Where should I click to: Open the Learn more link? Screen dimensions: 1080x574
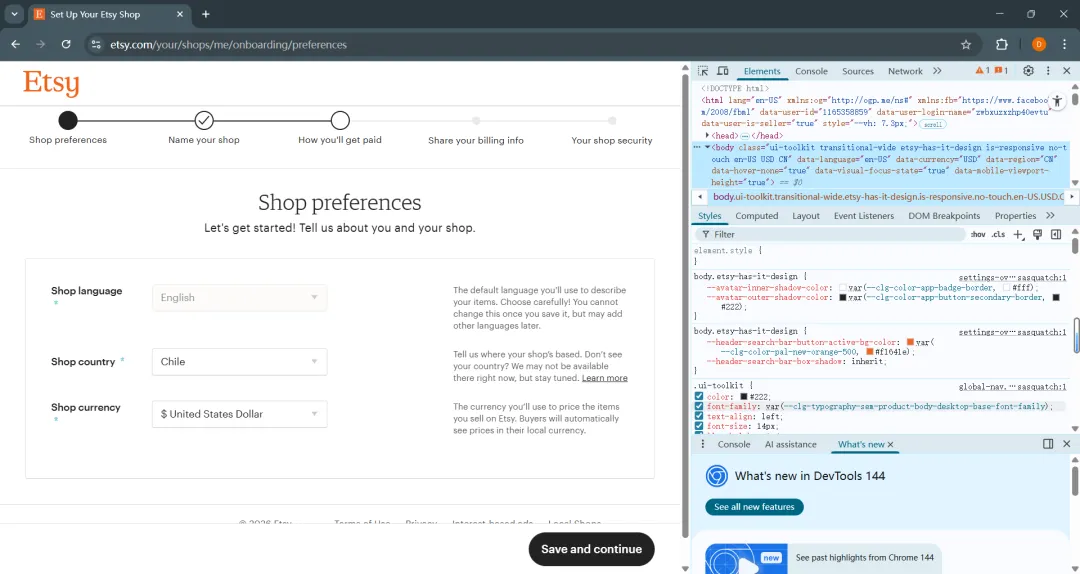605,378
